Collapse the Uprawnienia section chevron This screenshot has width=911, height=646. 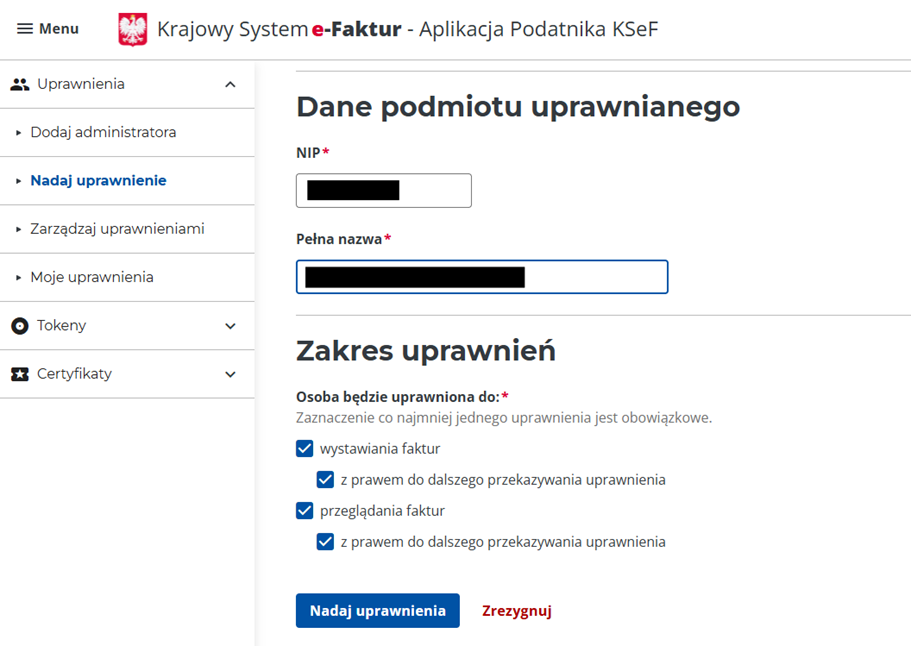click(231, 85)
